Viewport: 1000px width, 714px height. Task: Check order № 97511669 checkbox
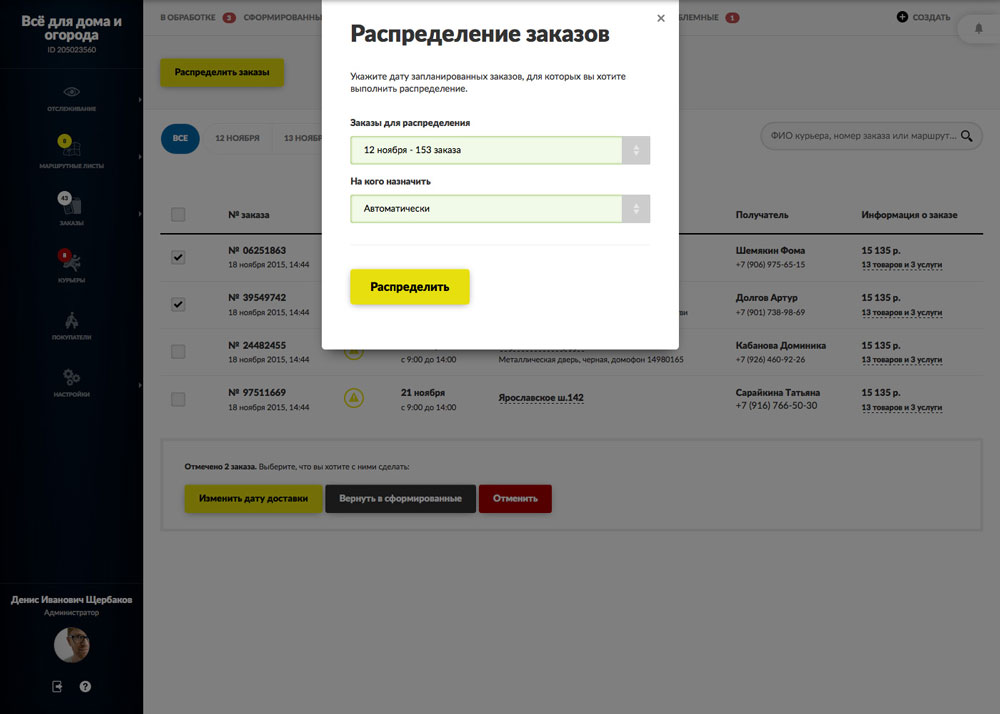178,399
